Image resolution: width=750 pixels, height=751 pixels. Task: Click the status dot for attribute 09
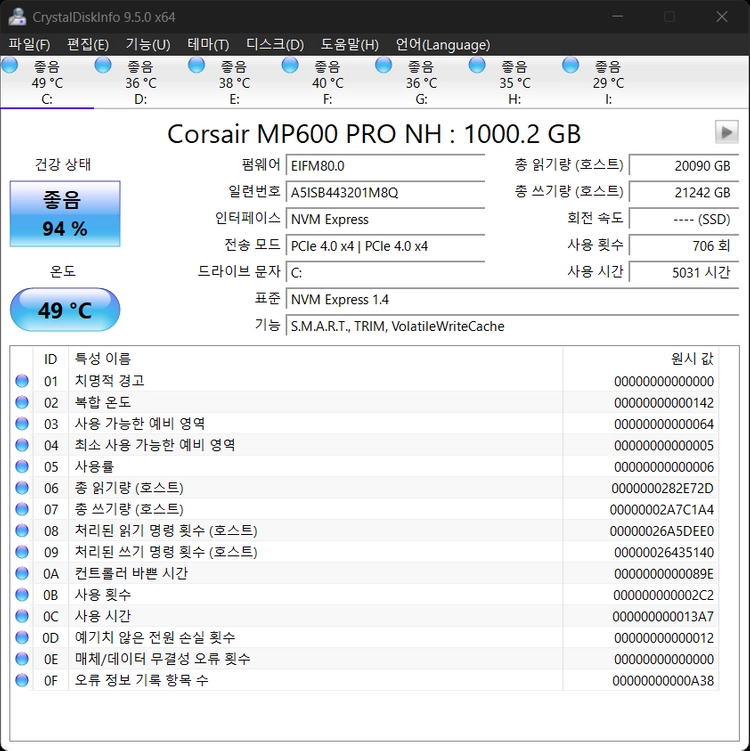(x=22, y=552)
